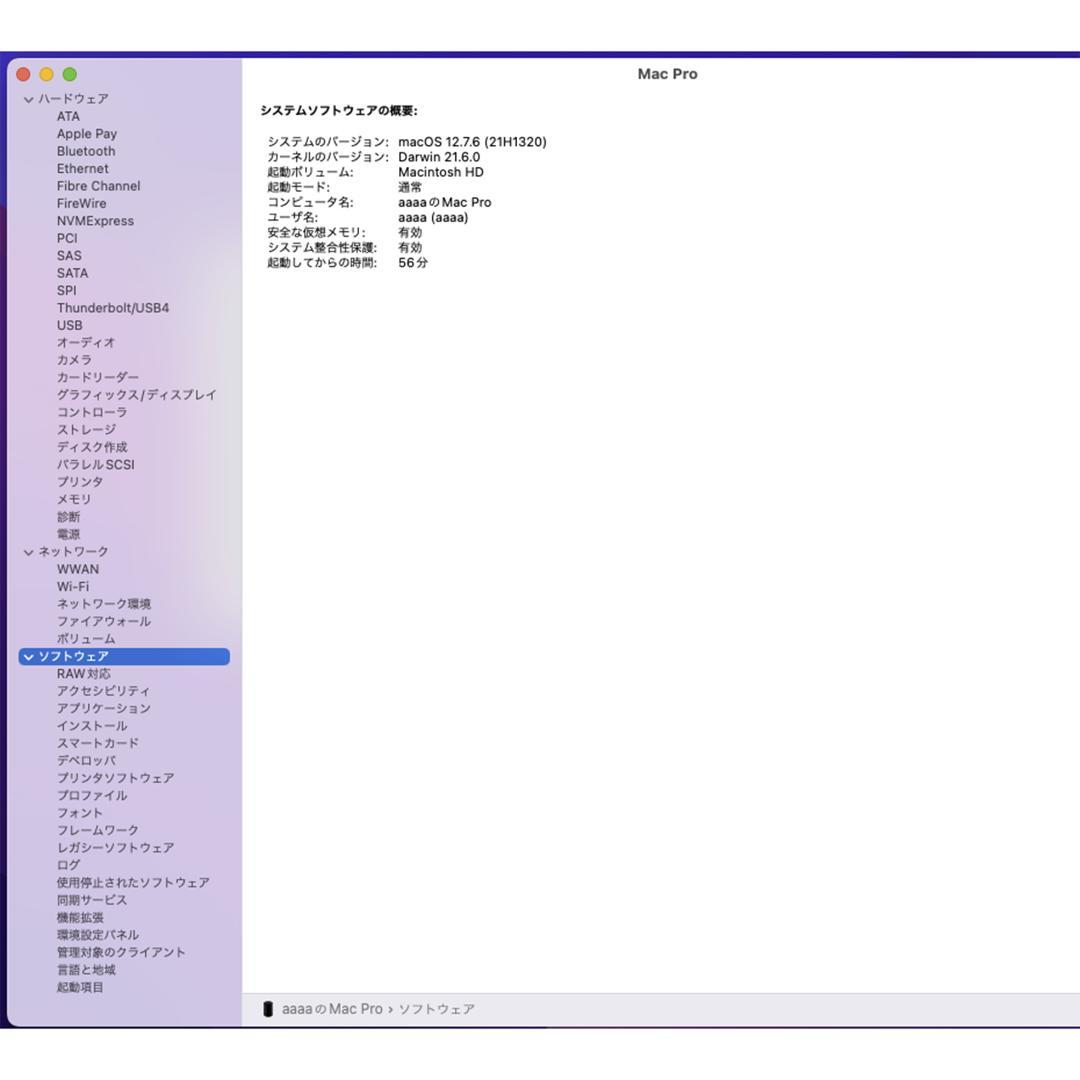Select ATA in the hardware list
Viewport: 1080px width, 1080px height.
click(68, 116)
